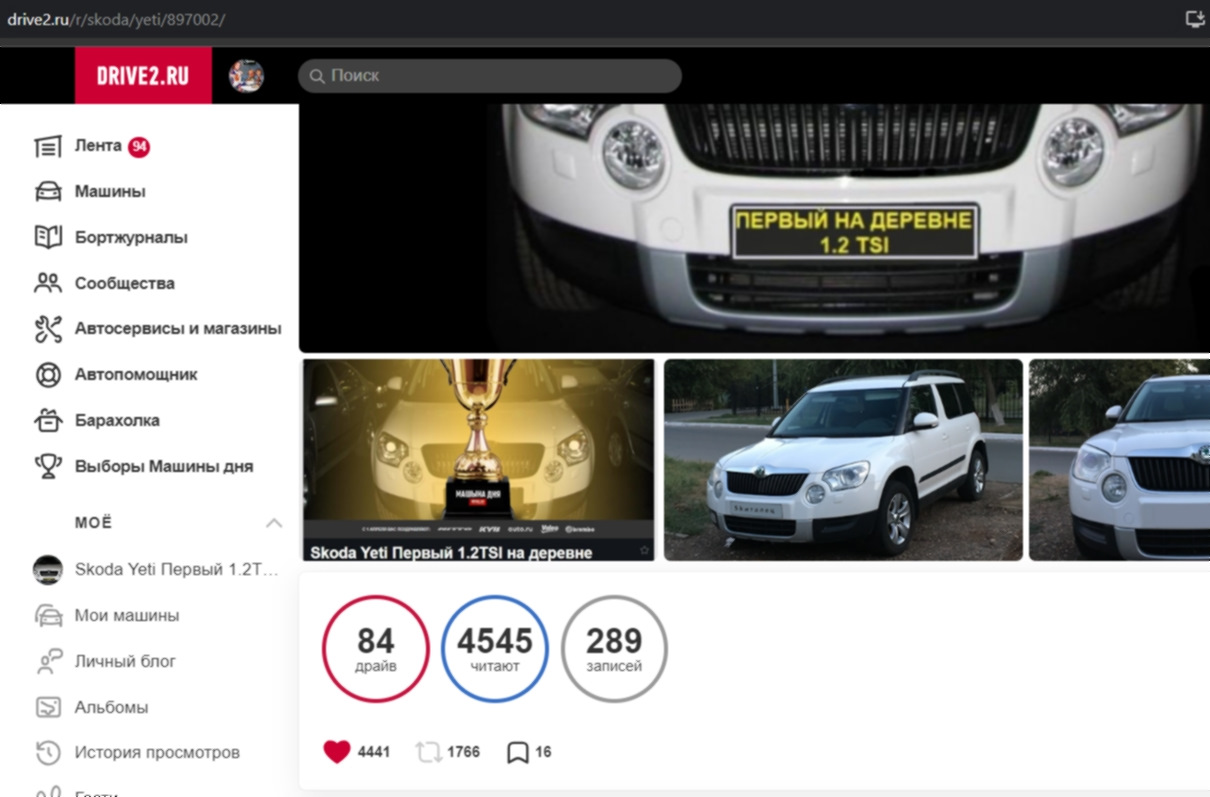This screenshot has width=1210, height=797.
Task: Open the Машины car icon
Action: (x=48, y=192)
